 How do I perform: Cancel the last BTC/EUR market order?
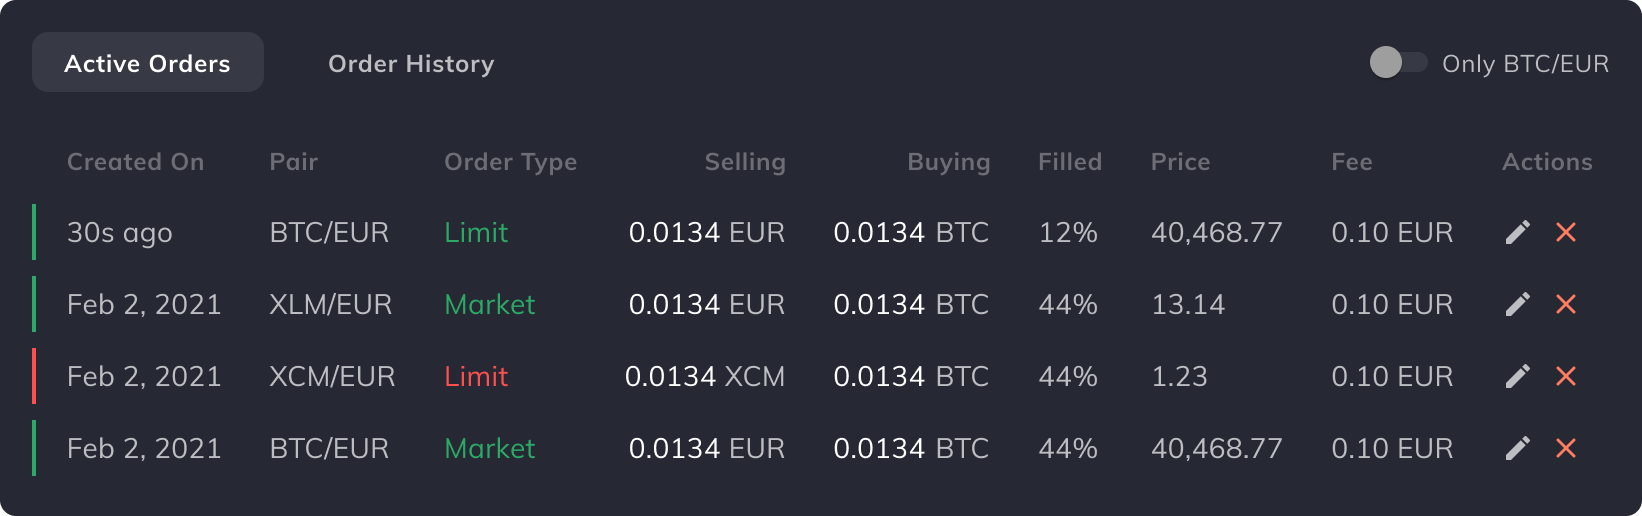1566,448
